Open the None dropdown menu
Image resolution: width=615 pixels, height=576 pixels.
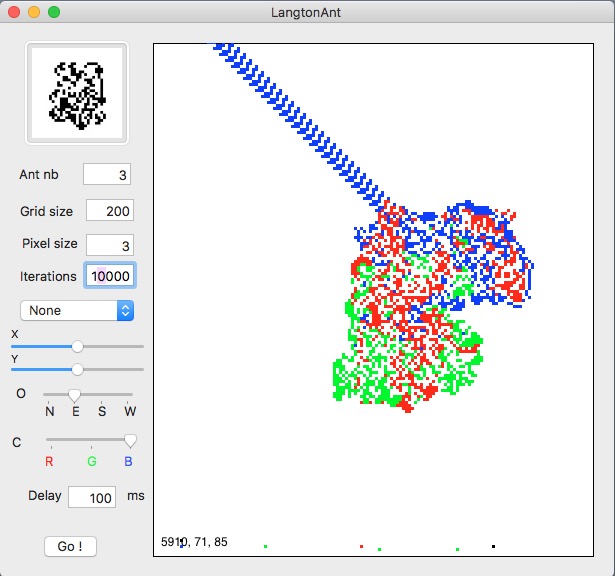click(x=77, y=311)
